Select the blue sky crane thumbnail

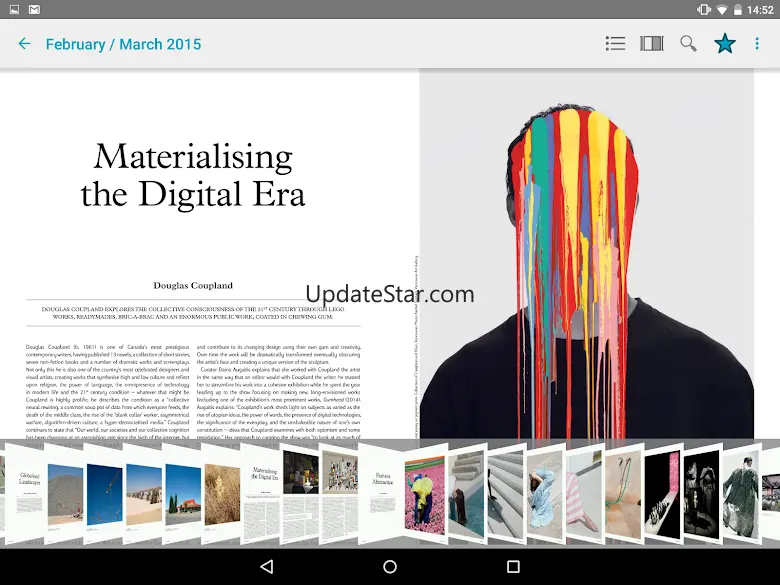pos(104,493)
